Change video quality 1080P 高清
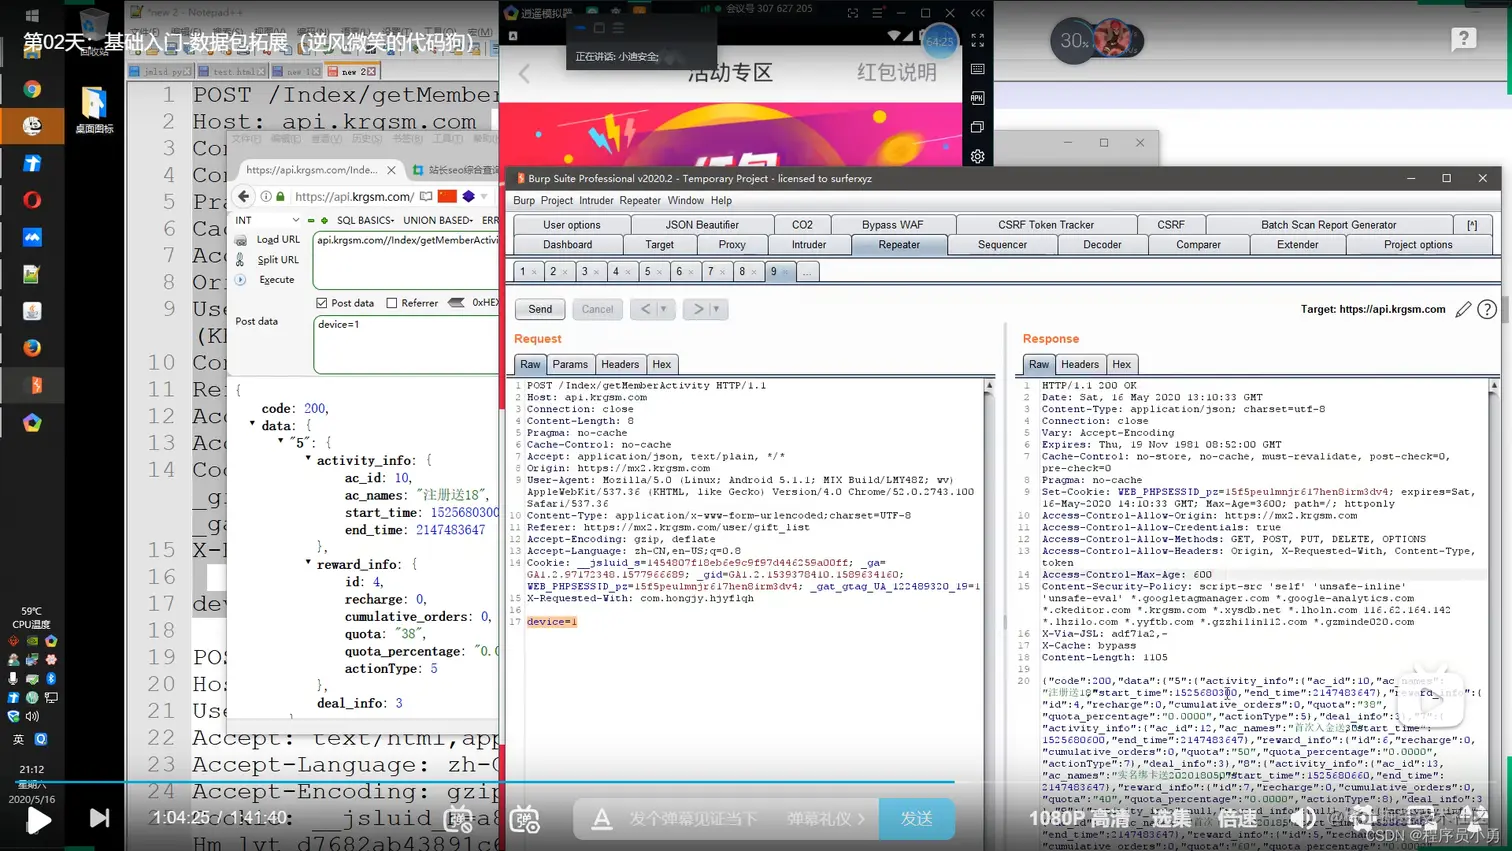The height and width of the screenshot is (851, 1512). [x=1079, y=818]
